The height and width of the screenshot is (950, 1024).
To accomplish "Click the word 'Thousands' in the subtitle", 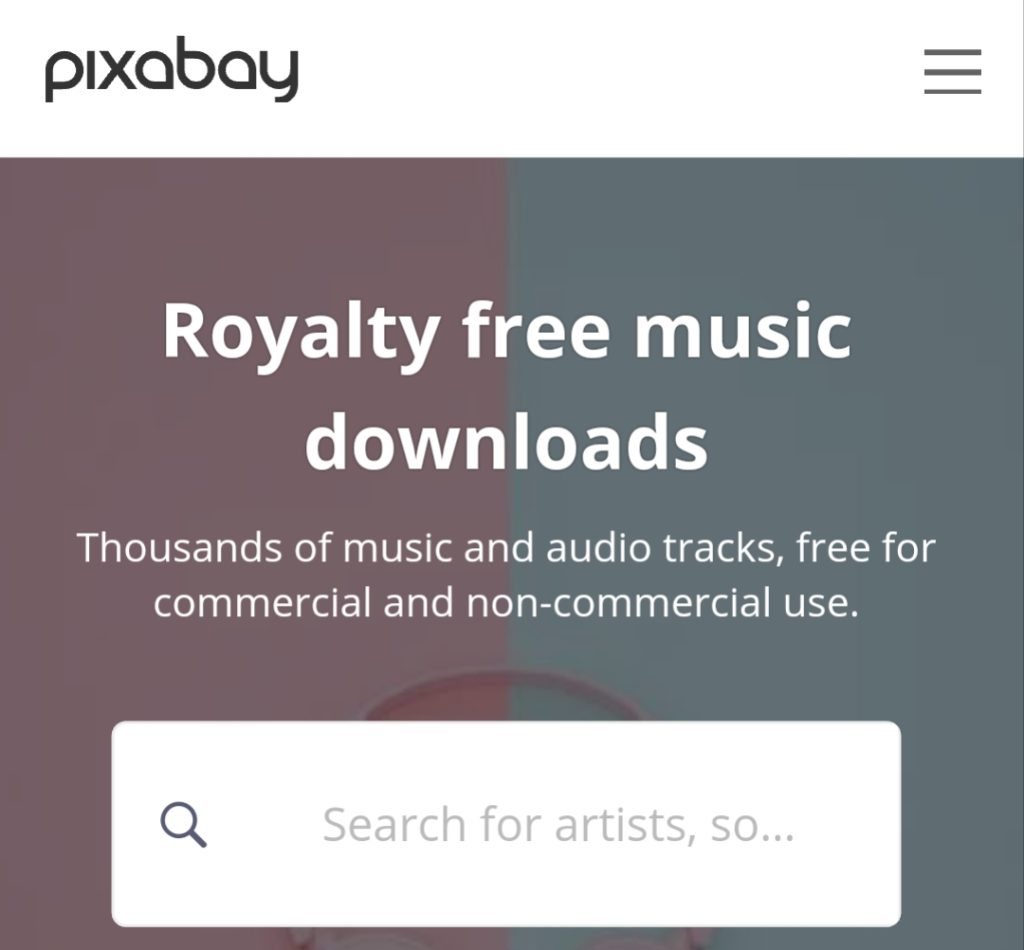I will tap(180, 547).
